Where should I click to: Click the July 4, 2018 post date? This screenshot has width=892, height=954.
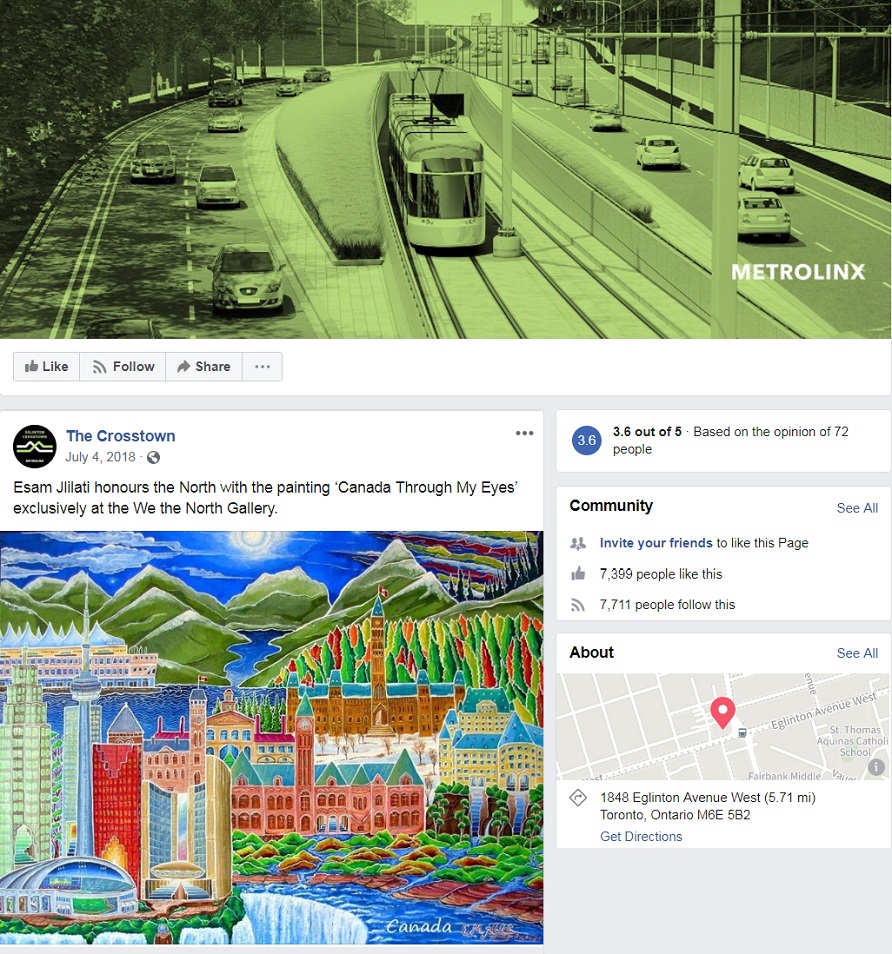point(100,457)
